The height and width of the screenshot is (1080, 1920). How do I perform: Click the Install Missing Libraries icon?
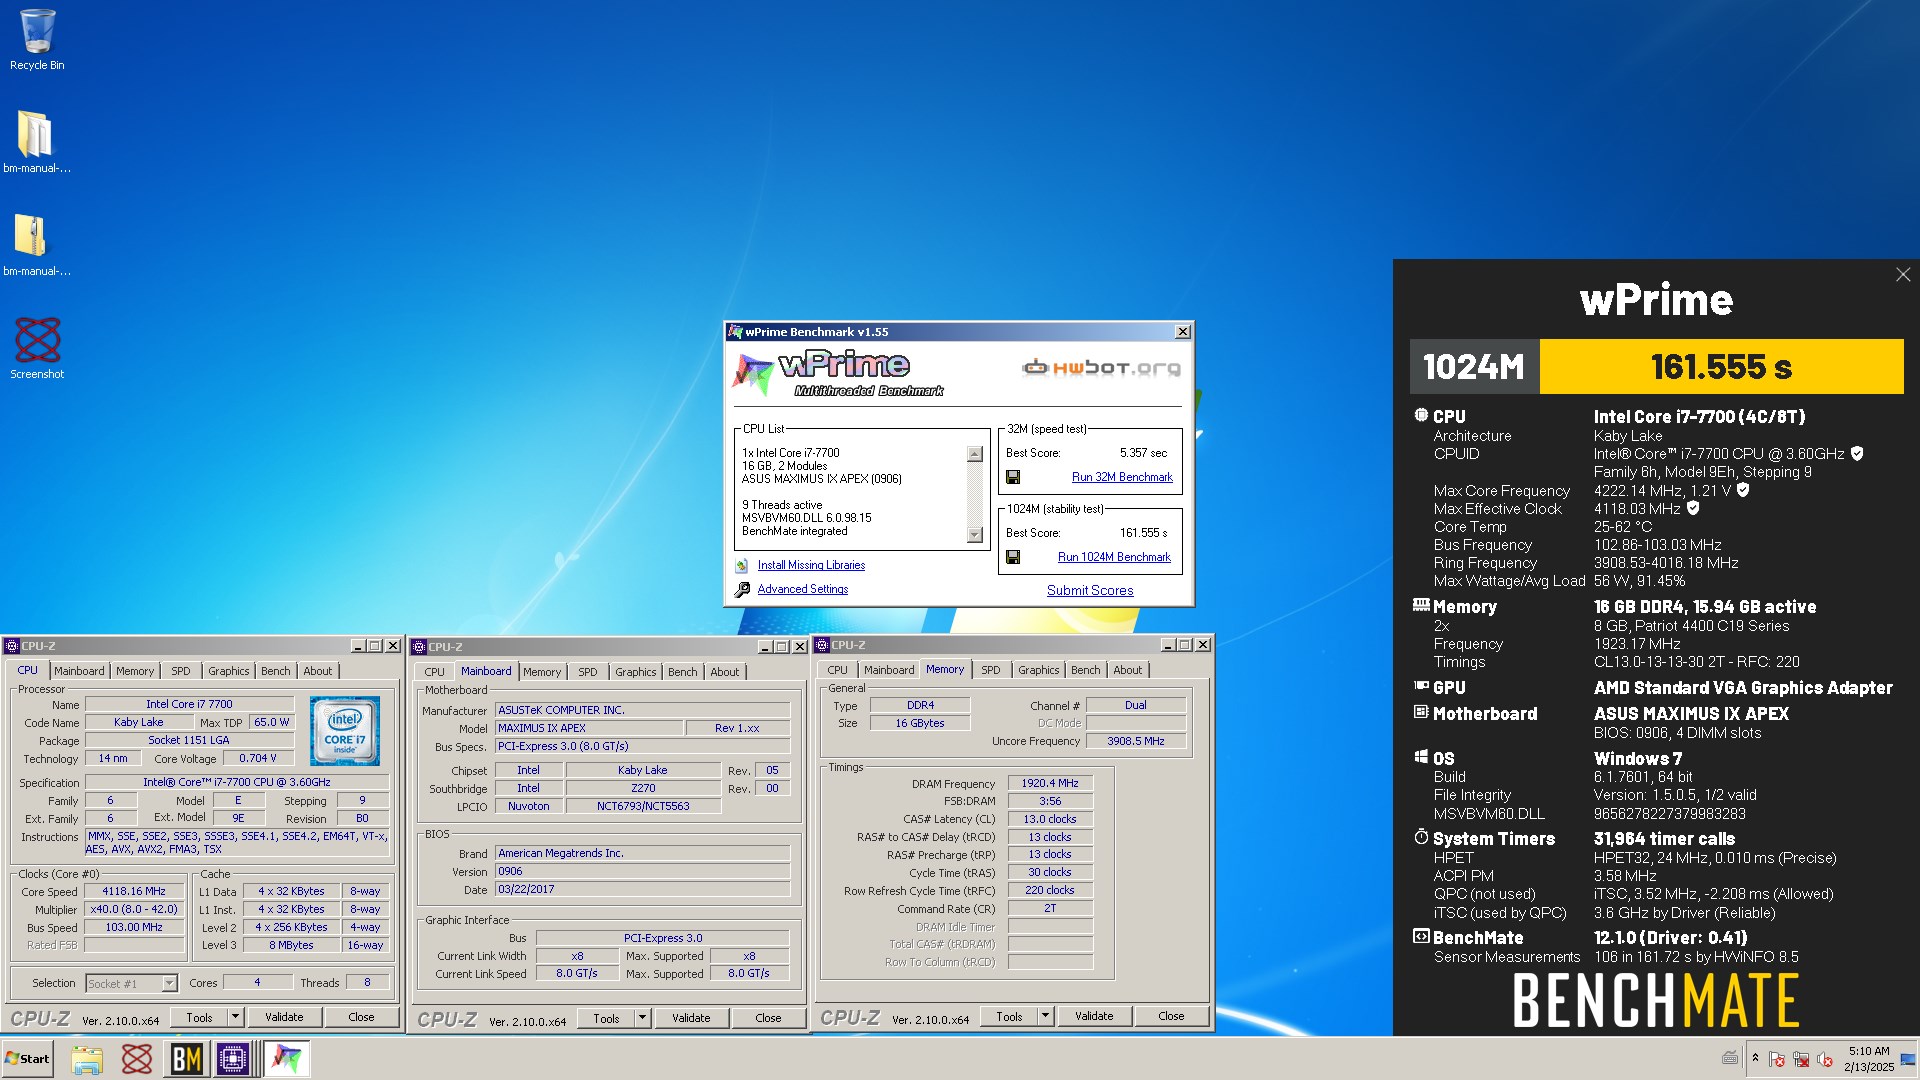[x=742, y=565]
